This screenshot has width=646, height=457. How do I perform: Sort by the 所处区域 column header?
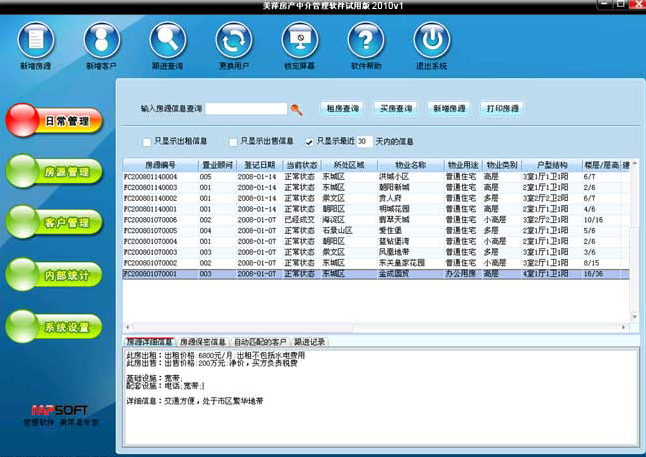(x=349, y=165)
